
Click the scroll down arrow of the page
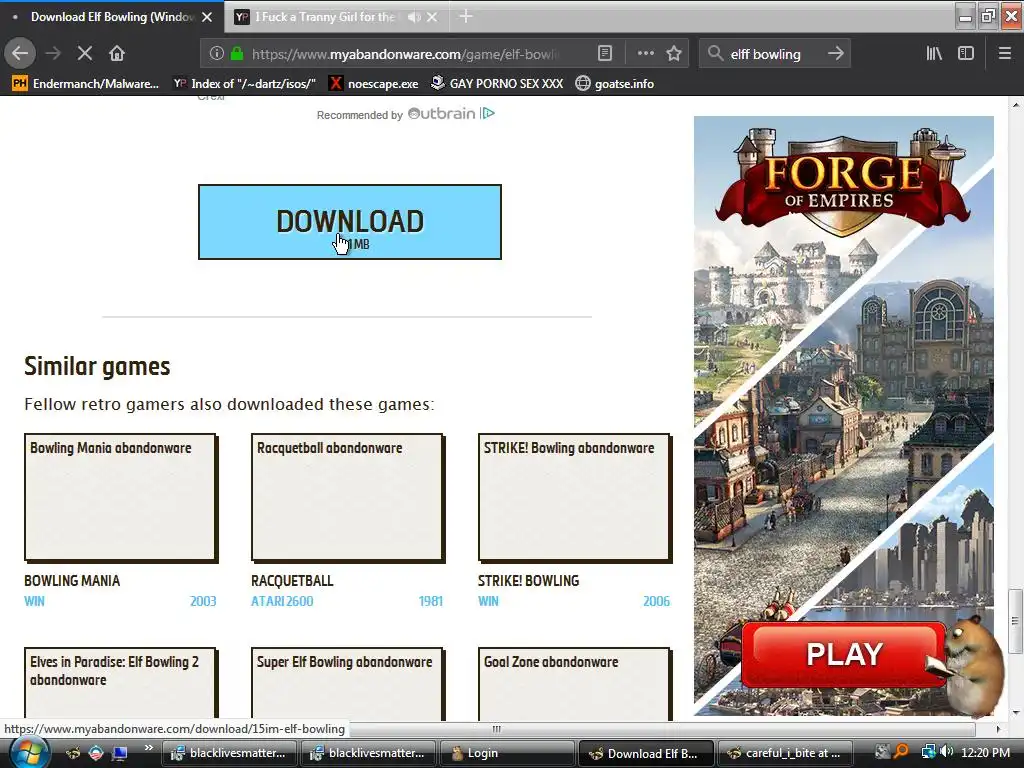point(1015,712)
